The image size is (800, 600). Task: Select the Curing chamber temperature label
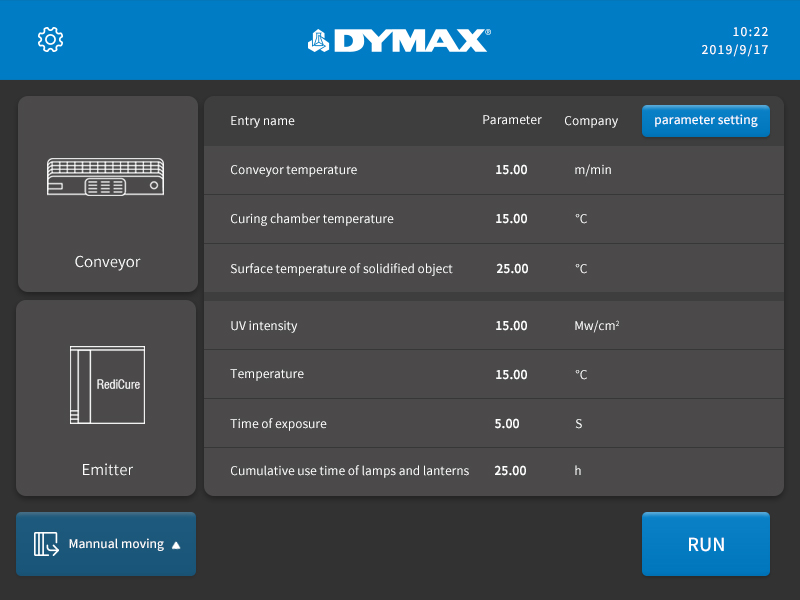(312, 219)
